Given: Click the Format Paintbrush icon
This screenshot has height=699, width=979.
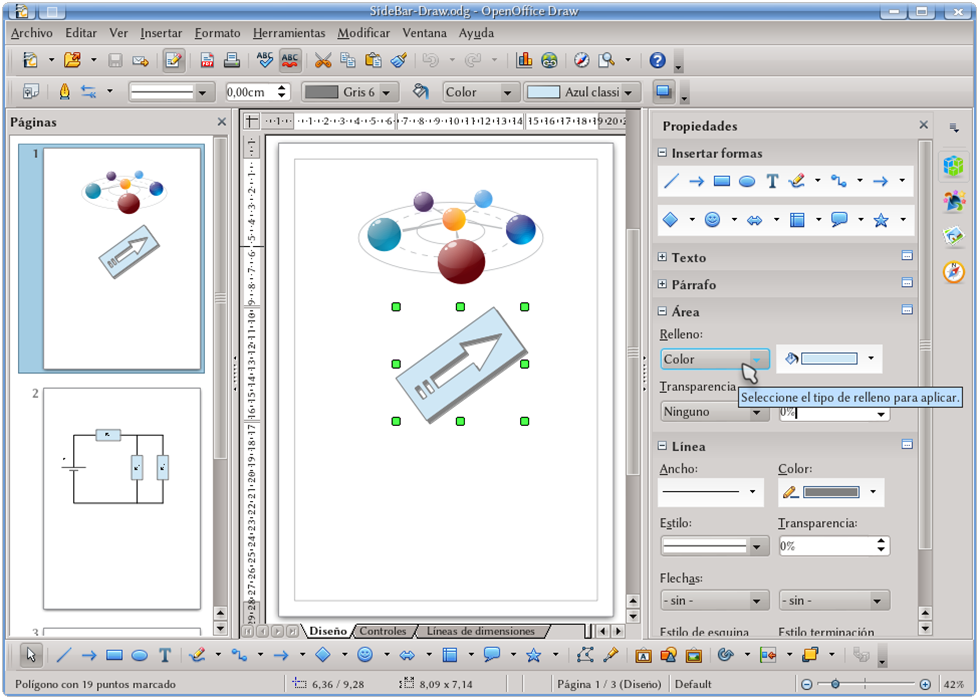Looking at the screenshot, I should 398,60.
